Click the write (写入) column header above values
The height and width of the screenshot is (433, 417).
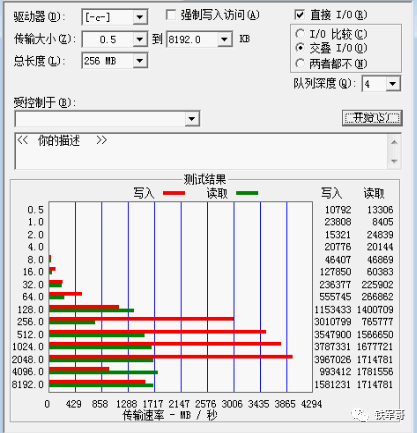[x=331, y=193]
